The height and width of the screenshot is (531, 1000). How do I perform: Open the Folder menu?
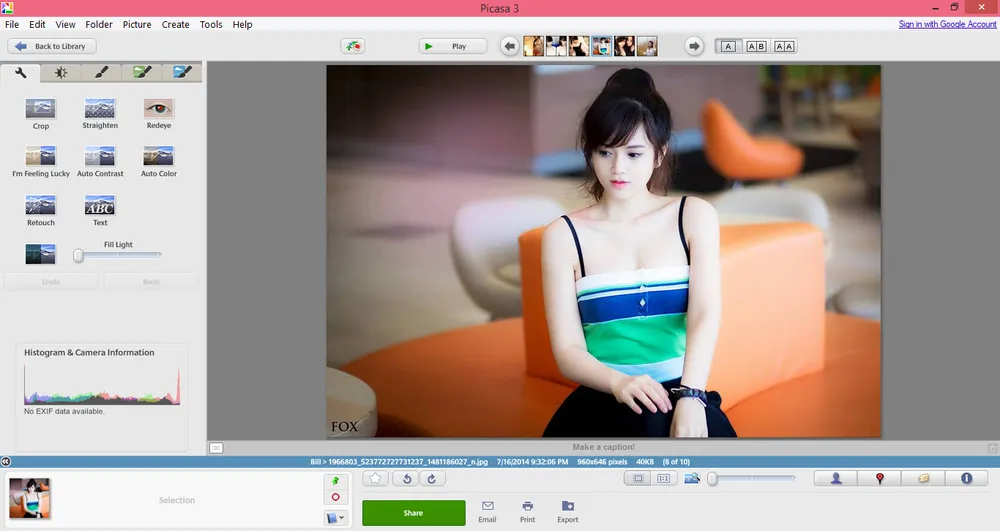[99, 24]
